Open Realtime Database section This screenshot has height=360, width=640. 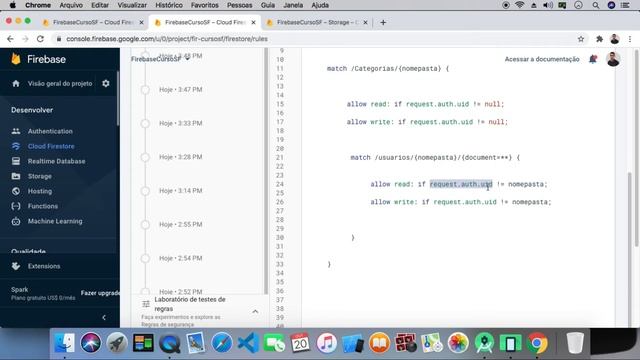[x=56, y=161]
